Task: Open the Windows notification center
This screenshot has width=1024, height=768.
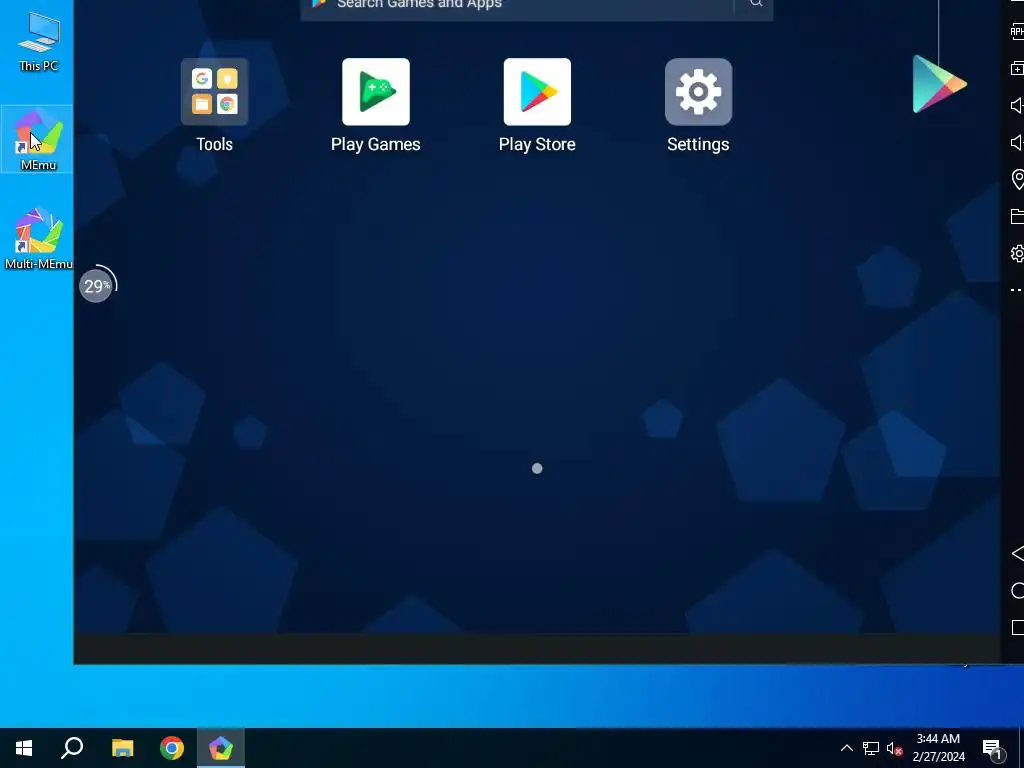Action: [x=993, y=749]
